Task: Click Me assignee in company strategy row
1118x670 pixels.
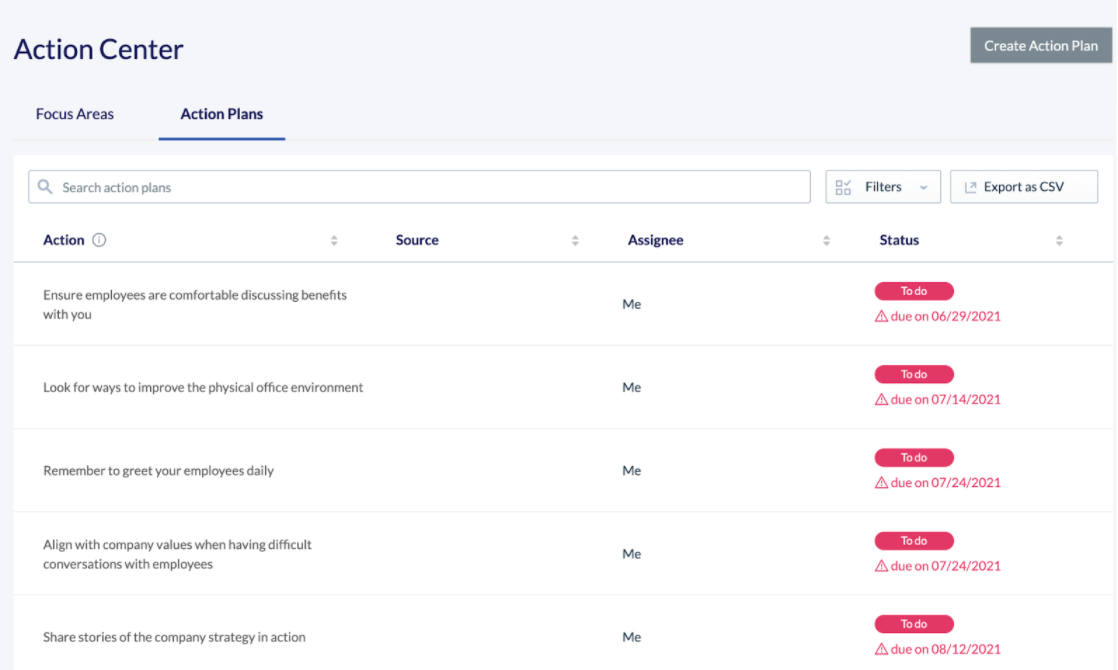Action: 632,637
